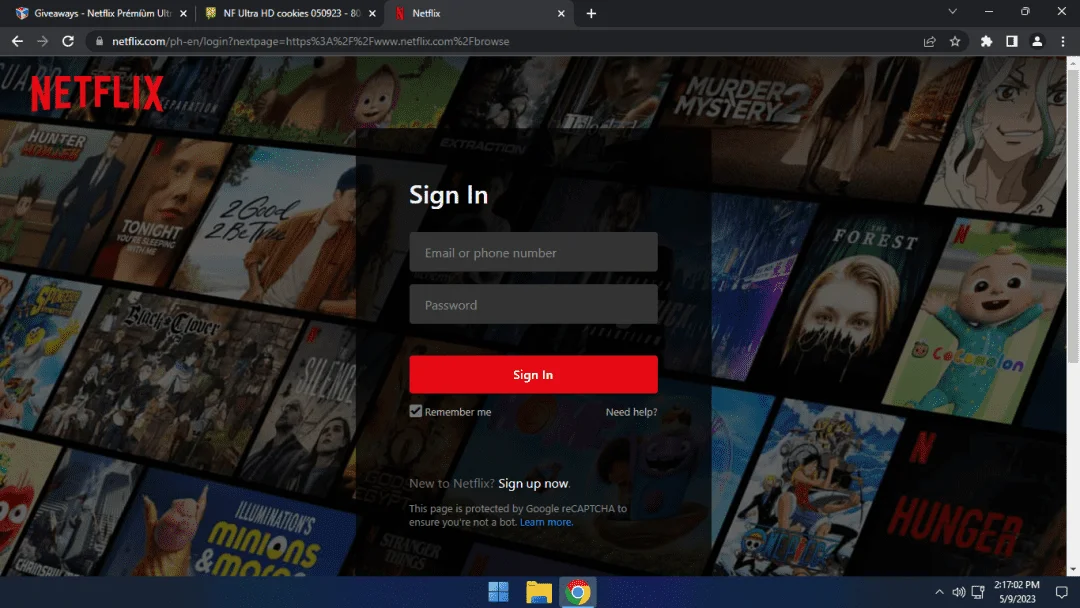Image resolution: width=1080 pixels, height=608 pixels.
Task: Bookmark this page with the star icon
Action: point(955,41)
